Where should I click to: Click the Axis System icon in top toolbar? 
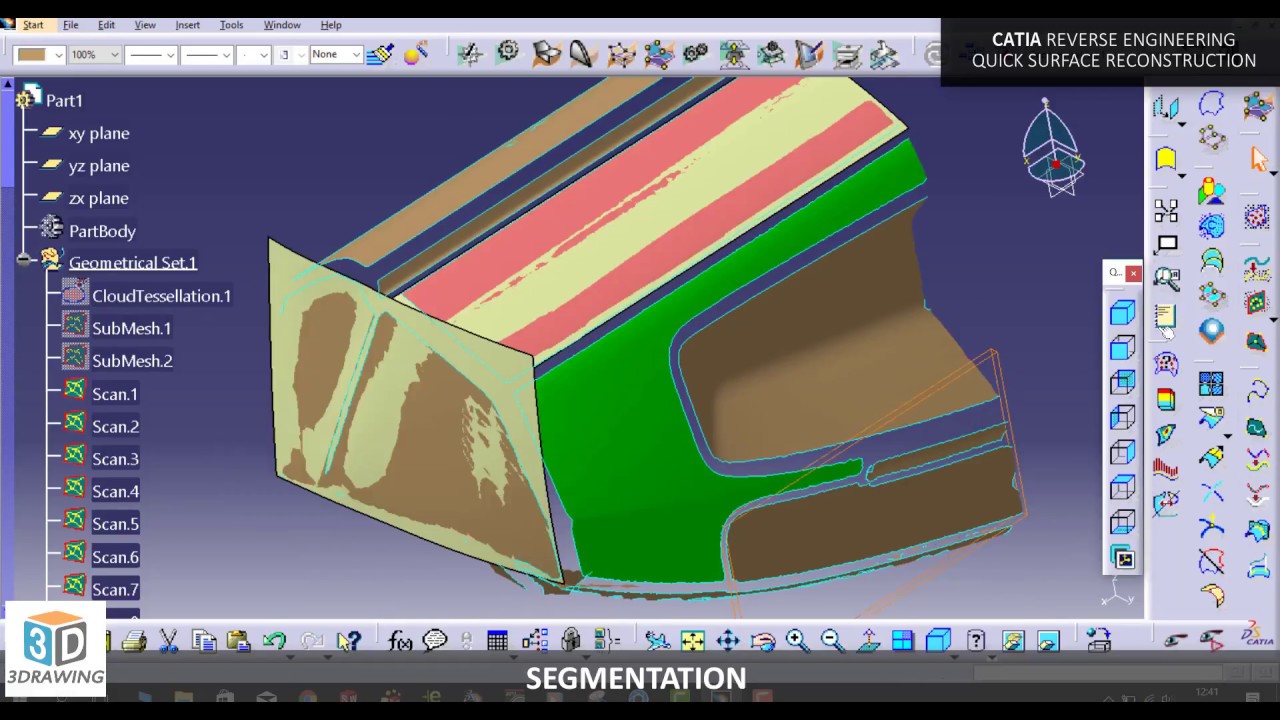pyautogui.click(x=470, y=54)
